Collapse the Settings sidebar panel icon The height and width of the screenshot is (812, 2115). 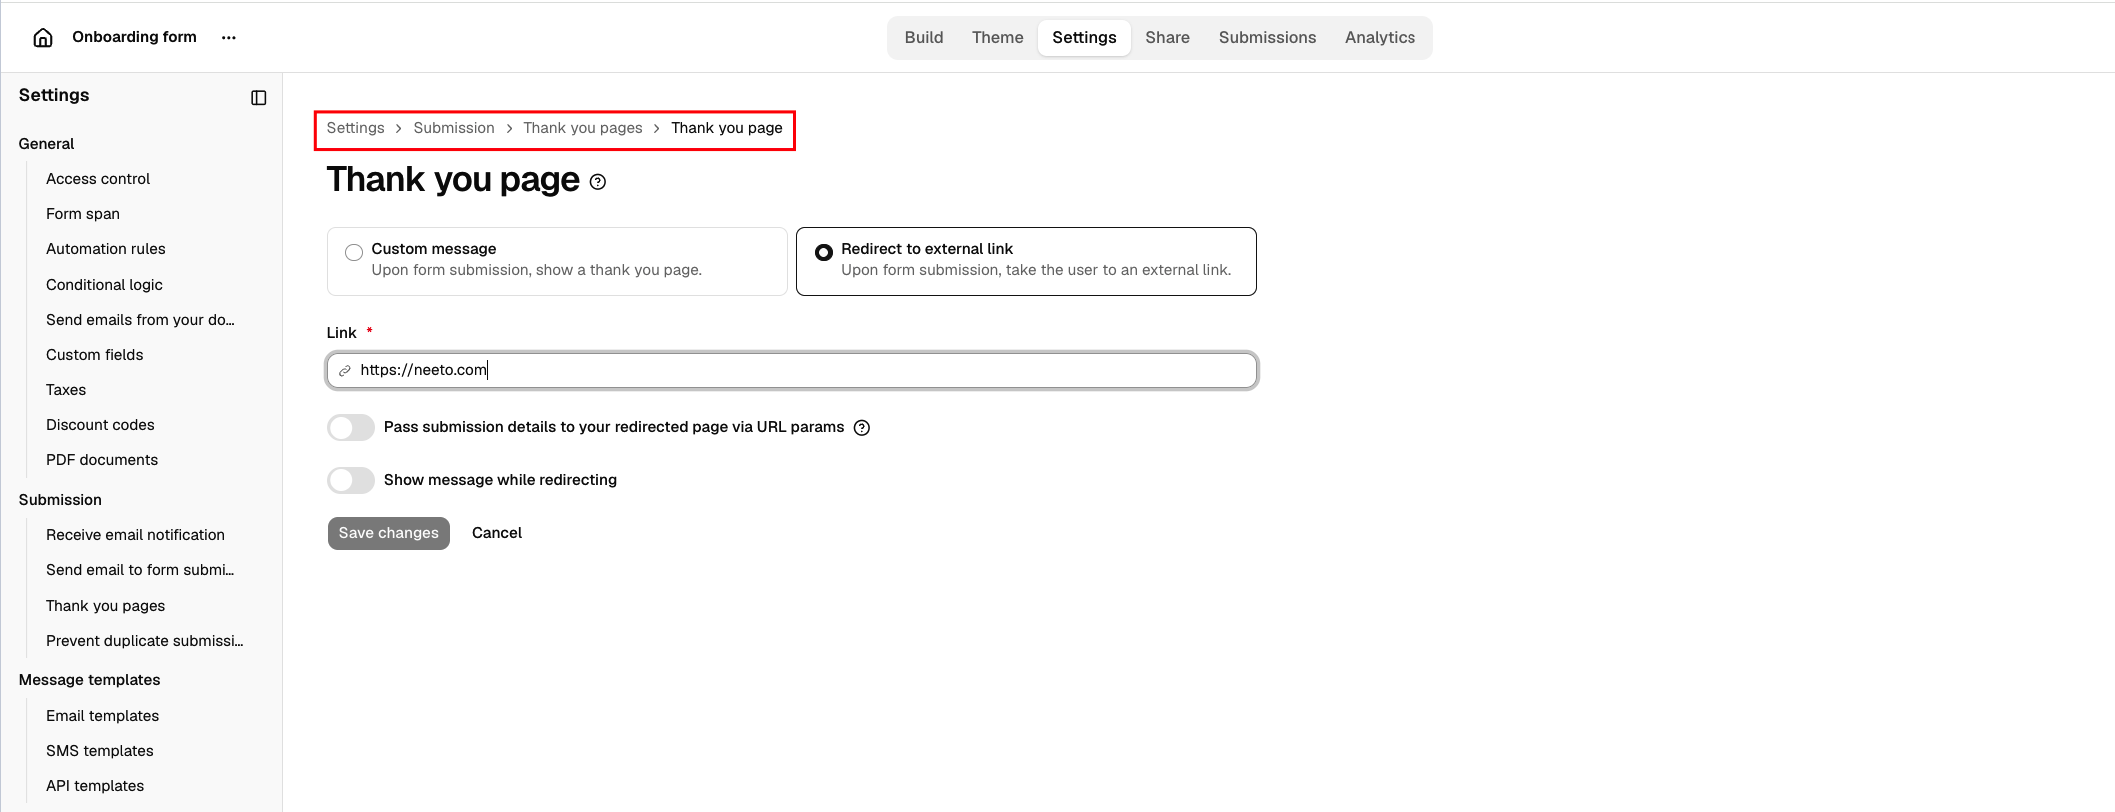(259, 97)
